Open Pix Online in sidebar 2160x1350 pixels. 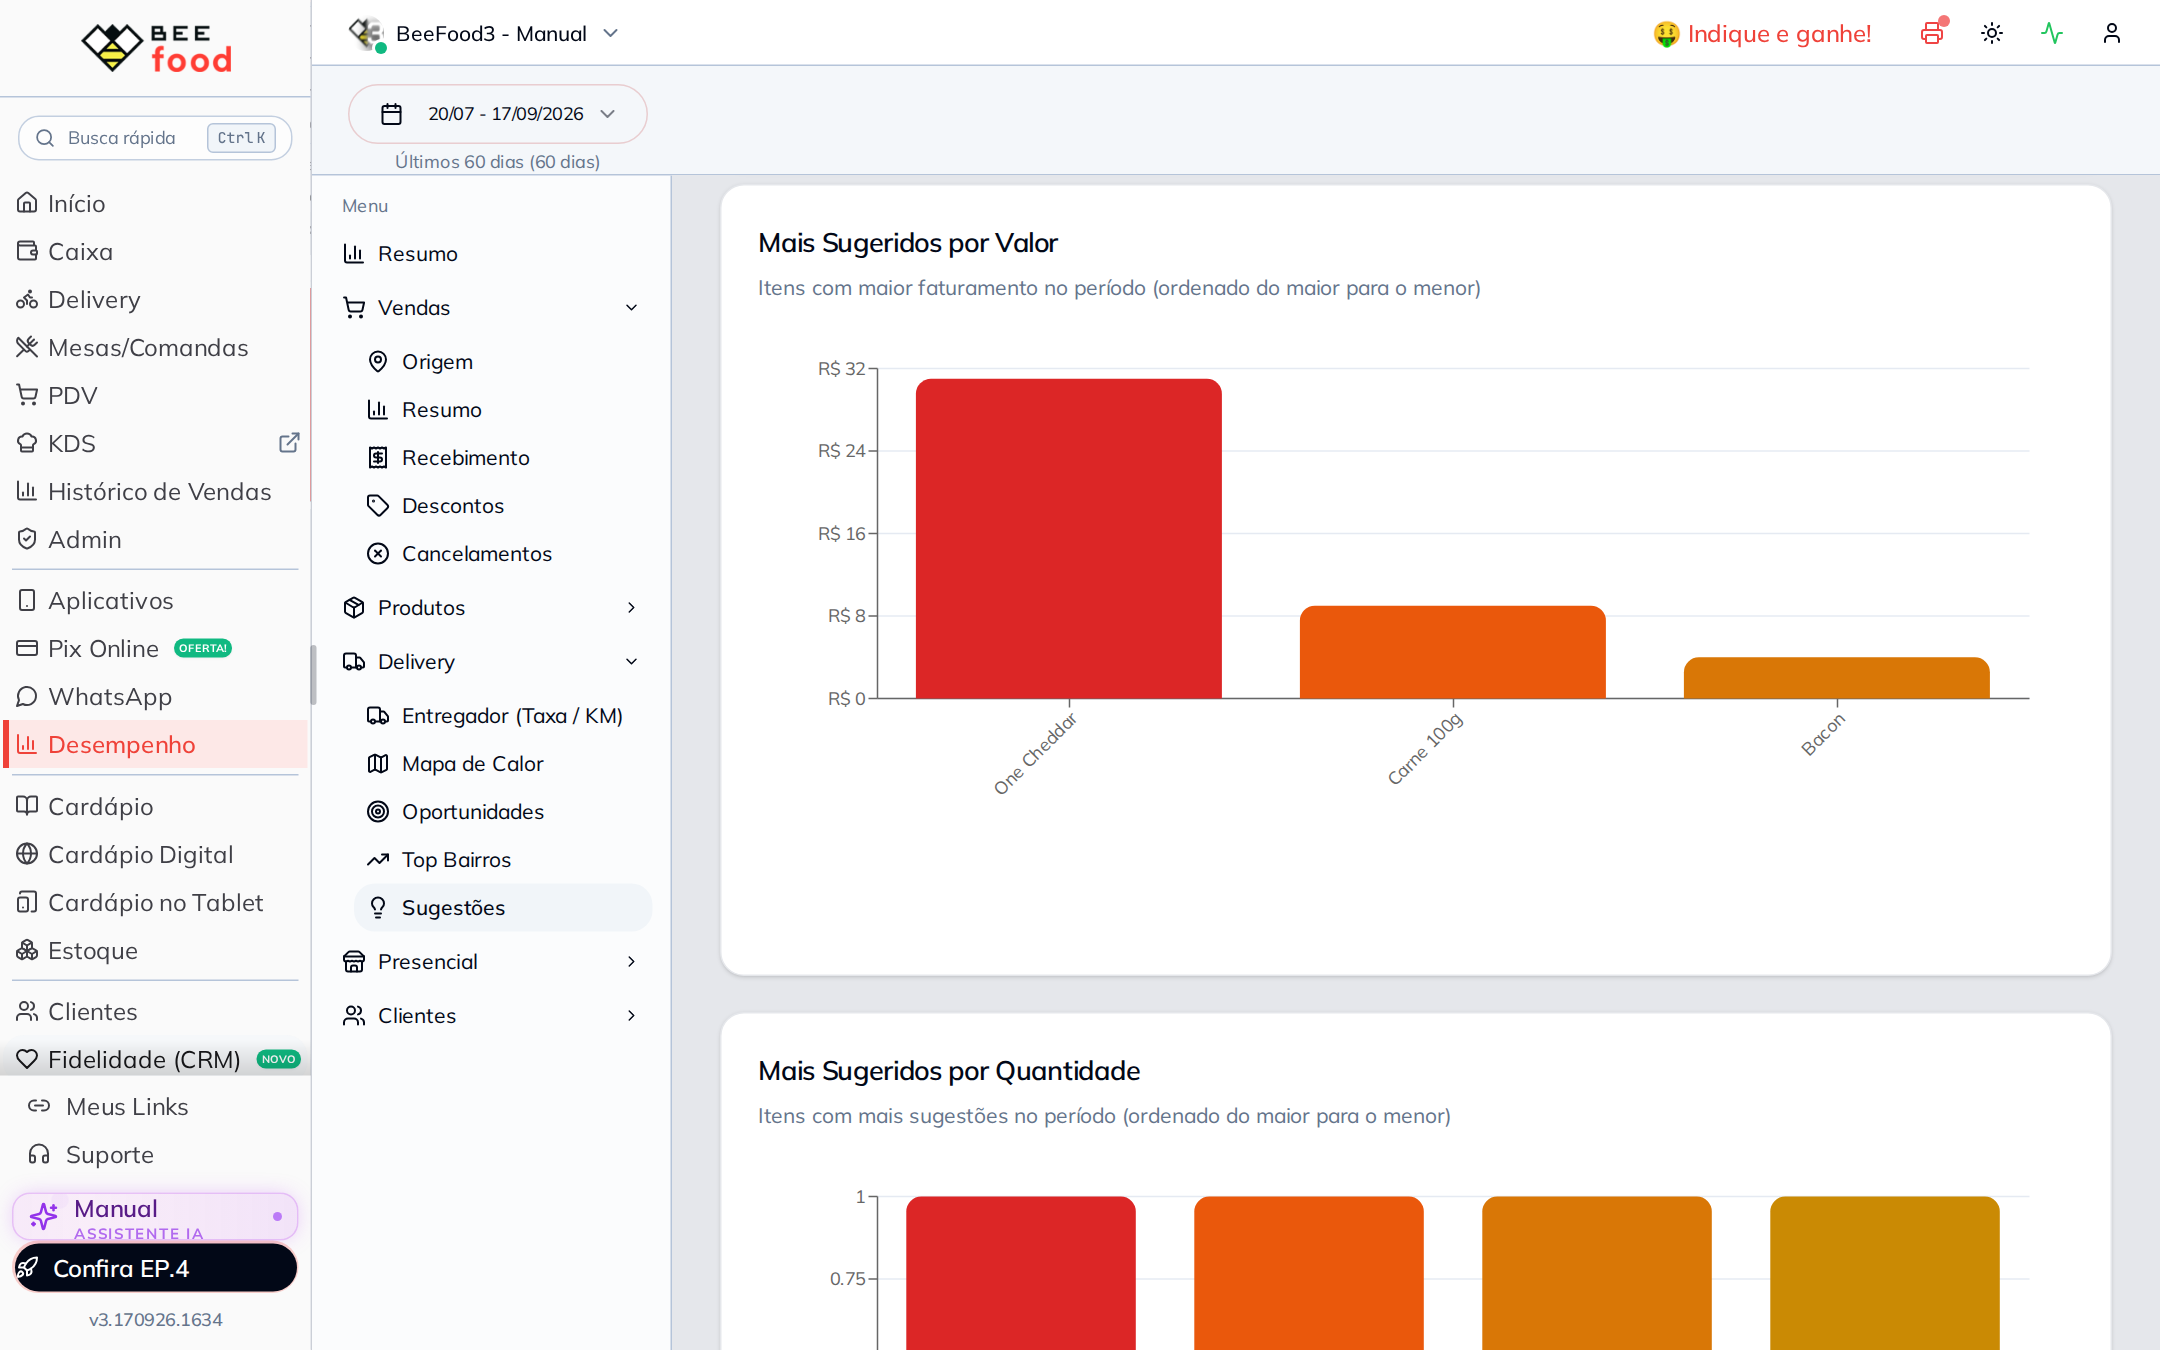click(156, 648)
